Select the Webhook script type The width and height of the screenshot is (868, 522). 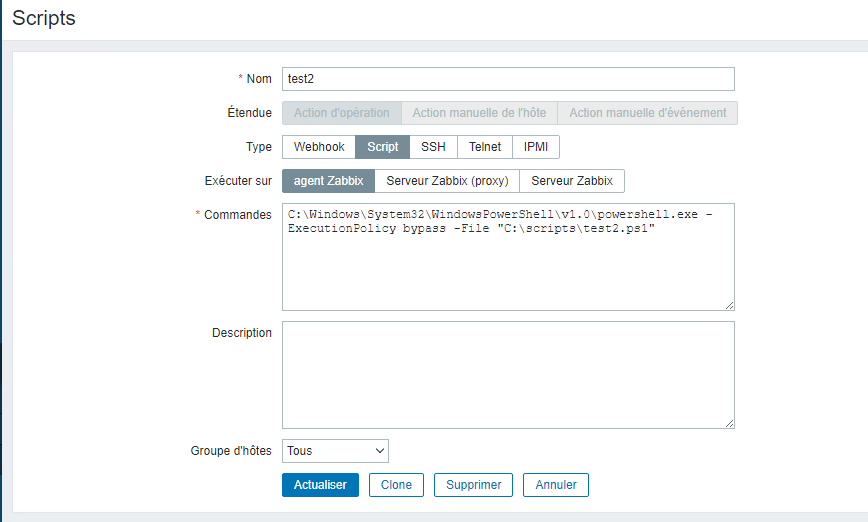point(319,147)
